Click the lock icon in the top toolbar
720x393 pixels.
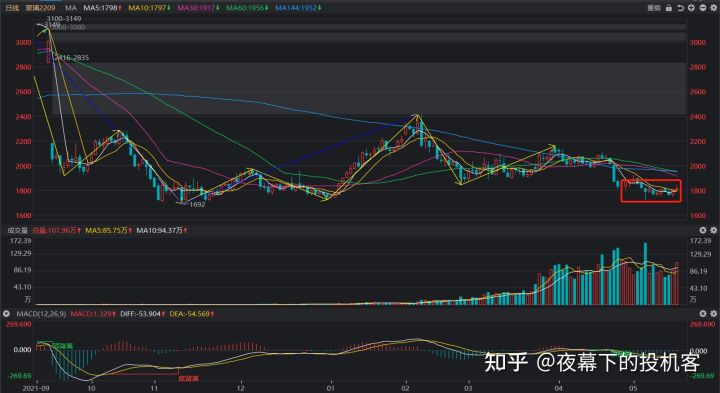coord(669,8)
